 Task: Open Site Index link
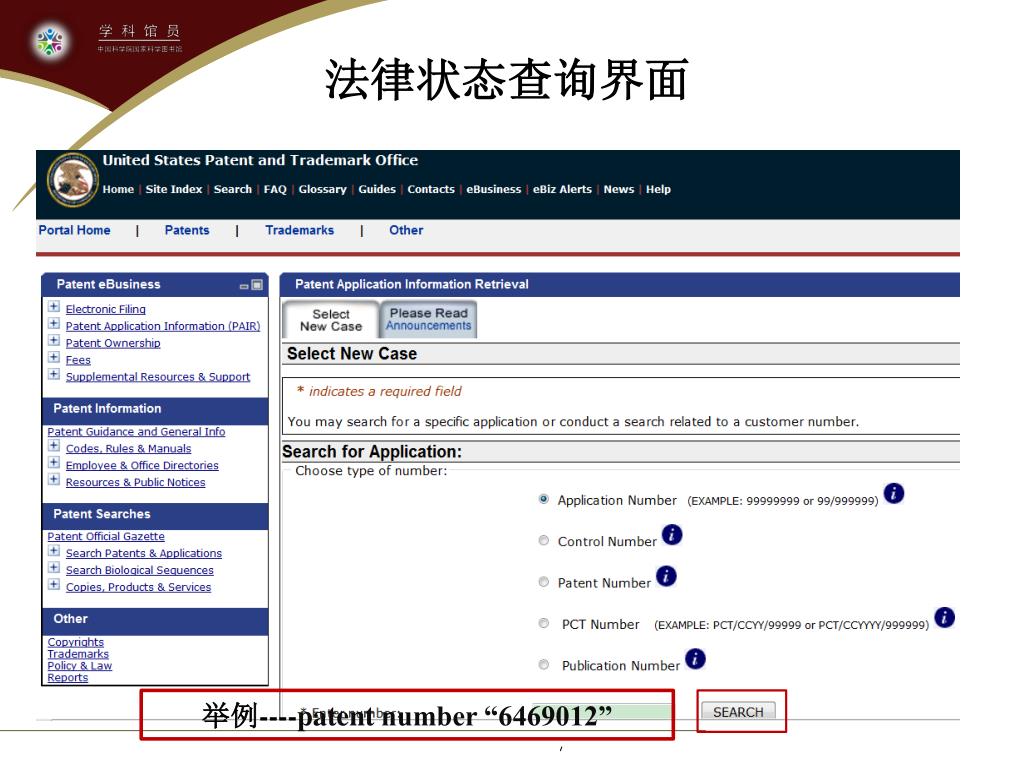point(174,189)
